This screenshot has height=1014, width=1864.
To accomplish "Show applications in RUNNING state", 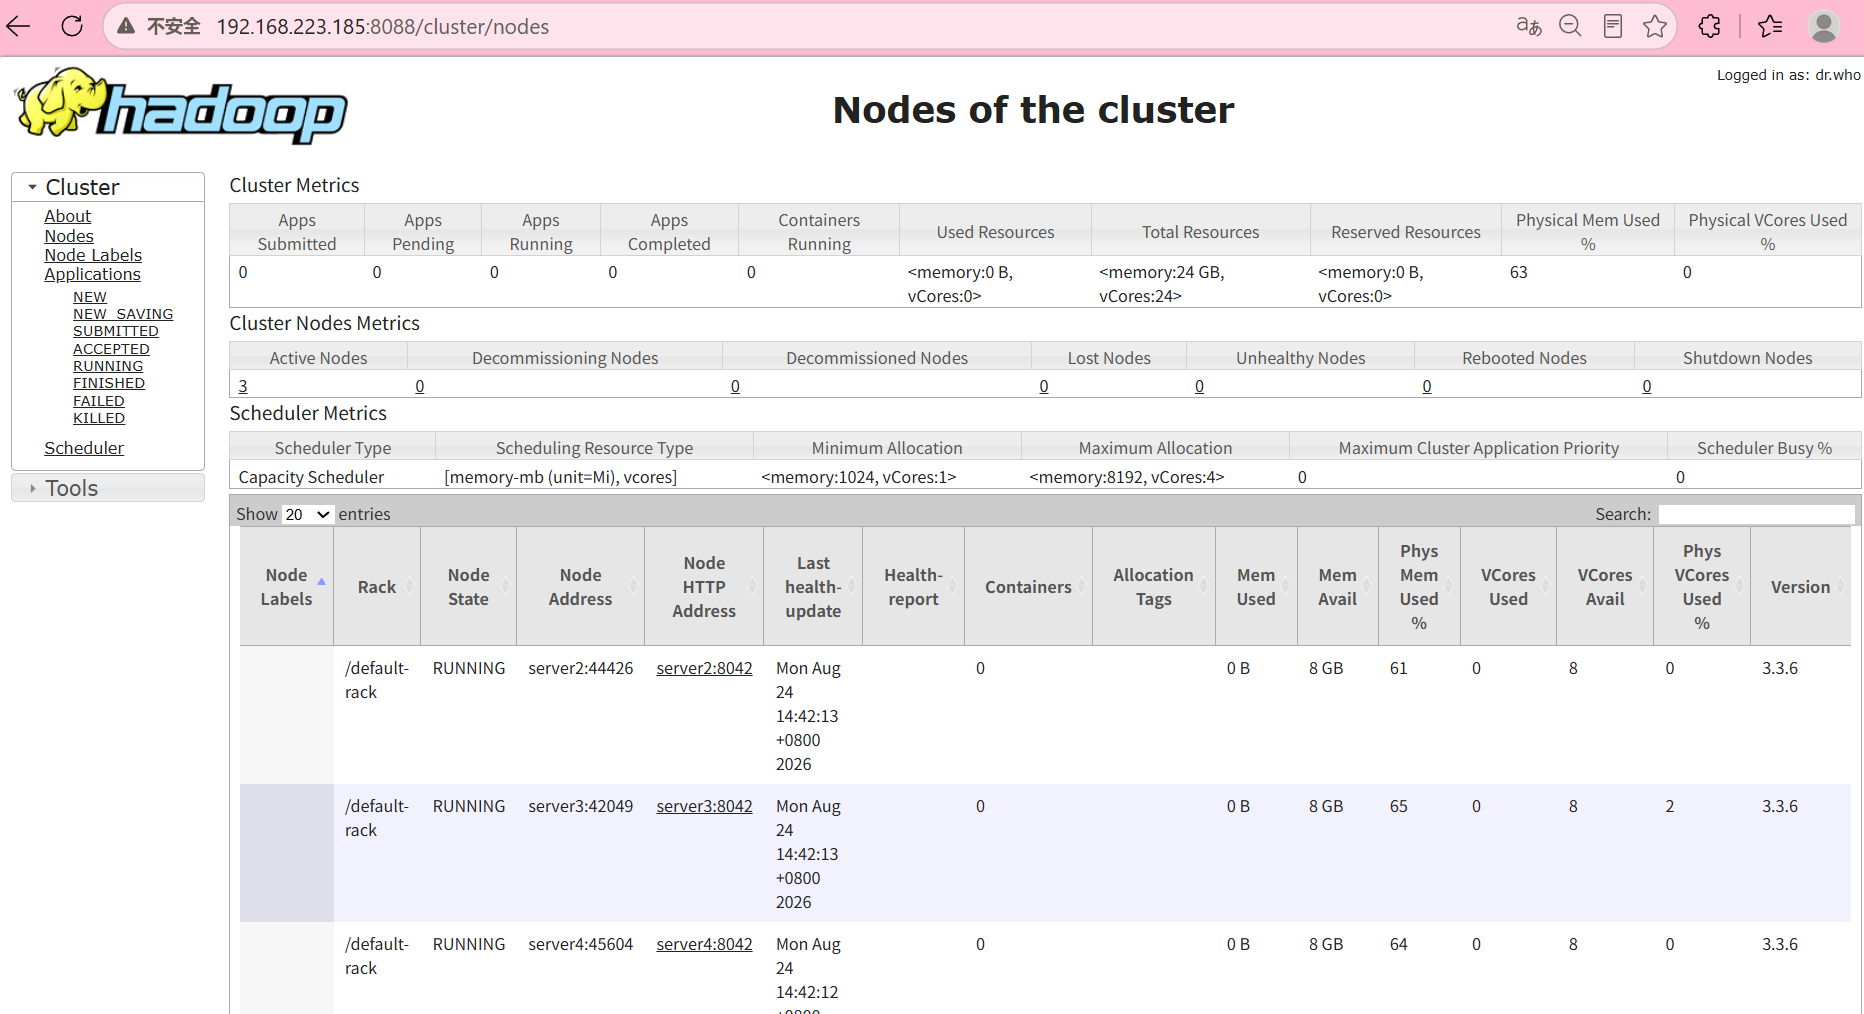I will click(x=108, y=366).
